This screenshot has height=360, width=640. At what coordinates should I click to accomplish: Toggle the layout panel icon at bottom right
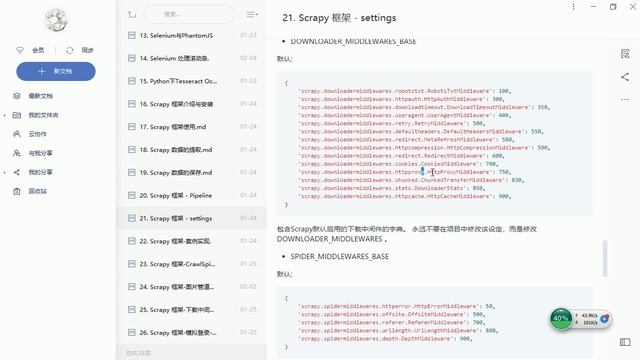click(x=625, y=342)
